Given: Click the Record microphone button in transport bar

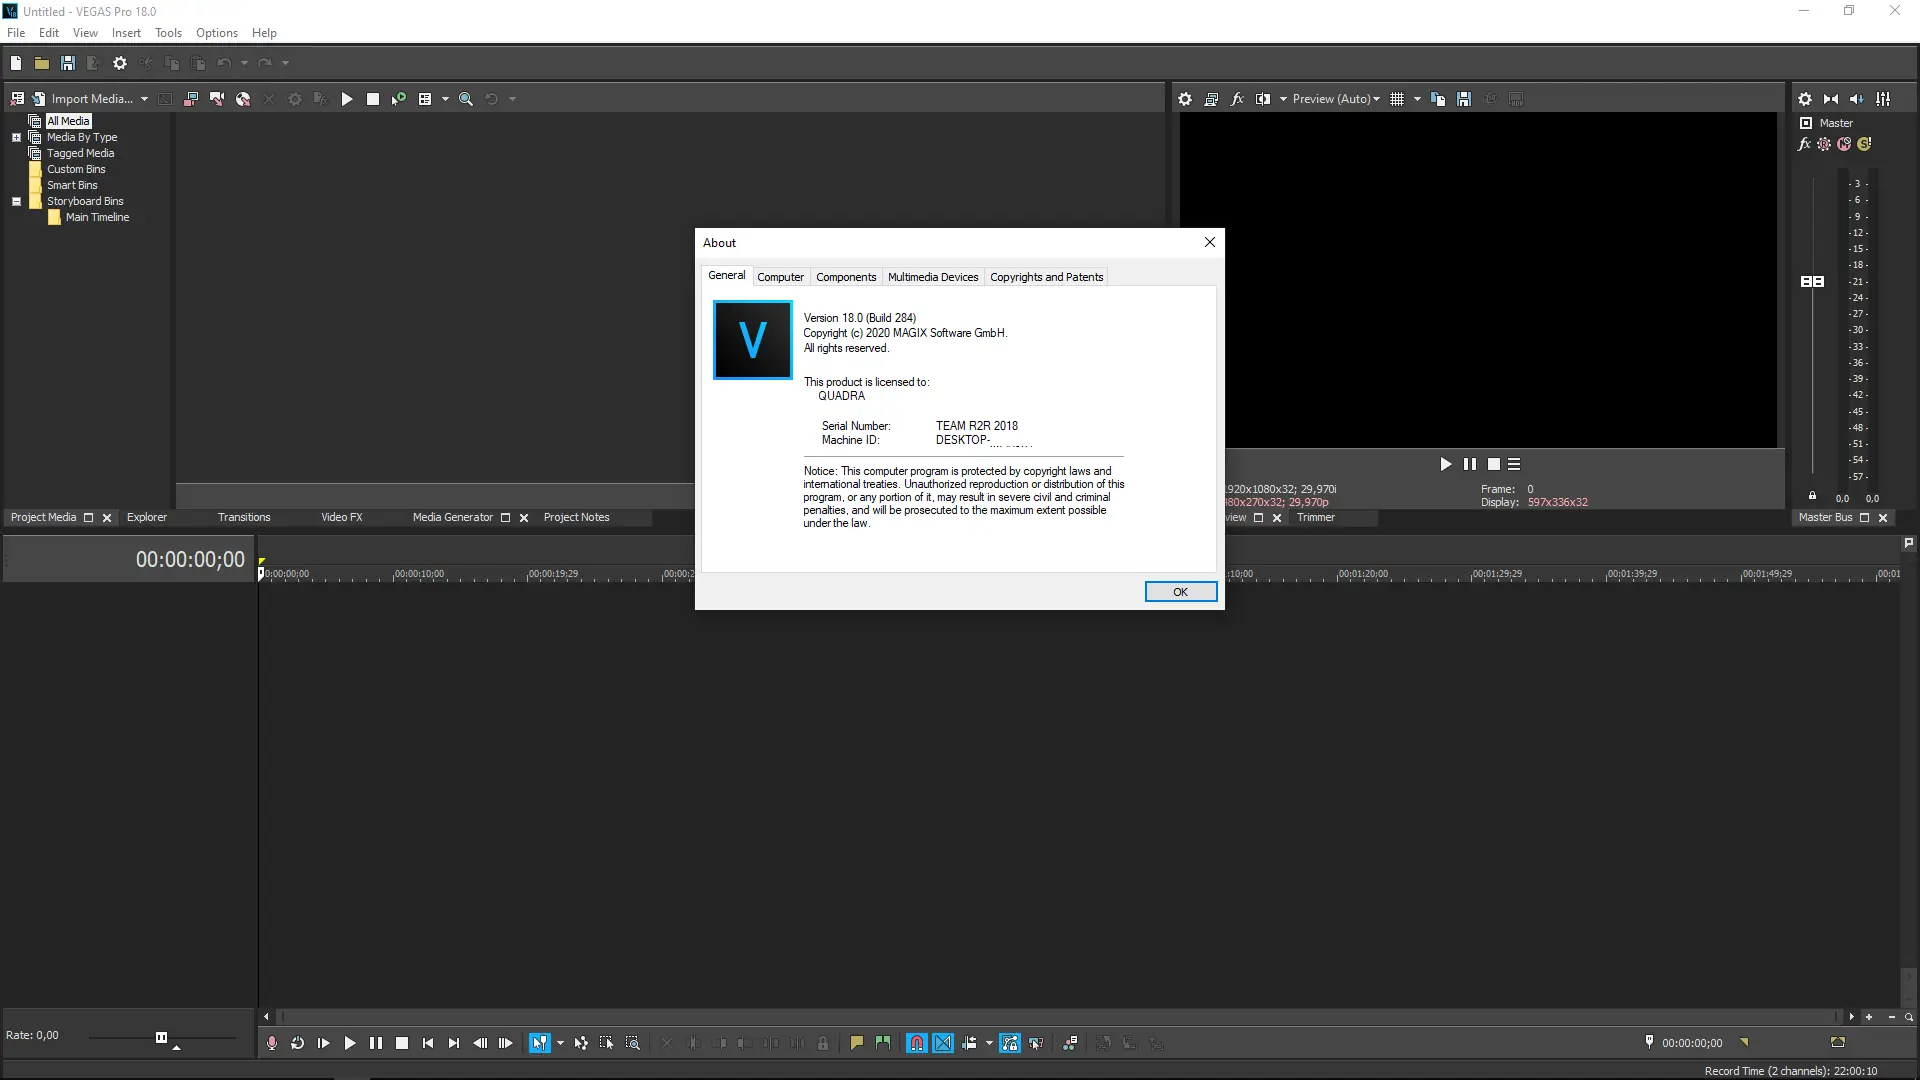Looking at the screenshot, I should [x=271, y=1043].
